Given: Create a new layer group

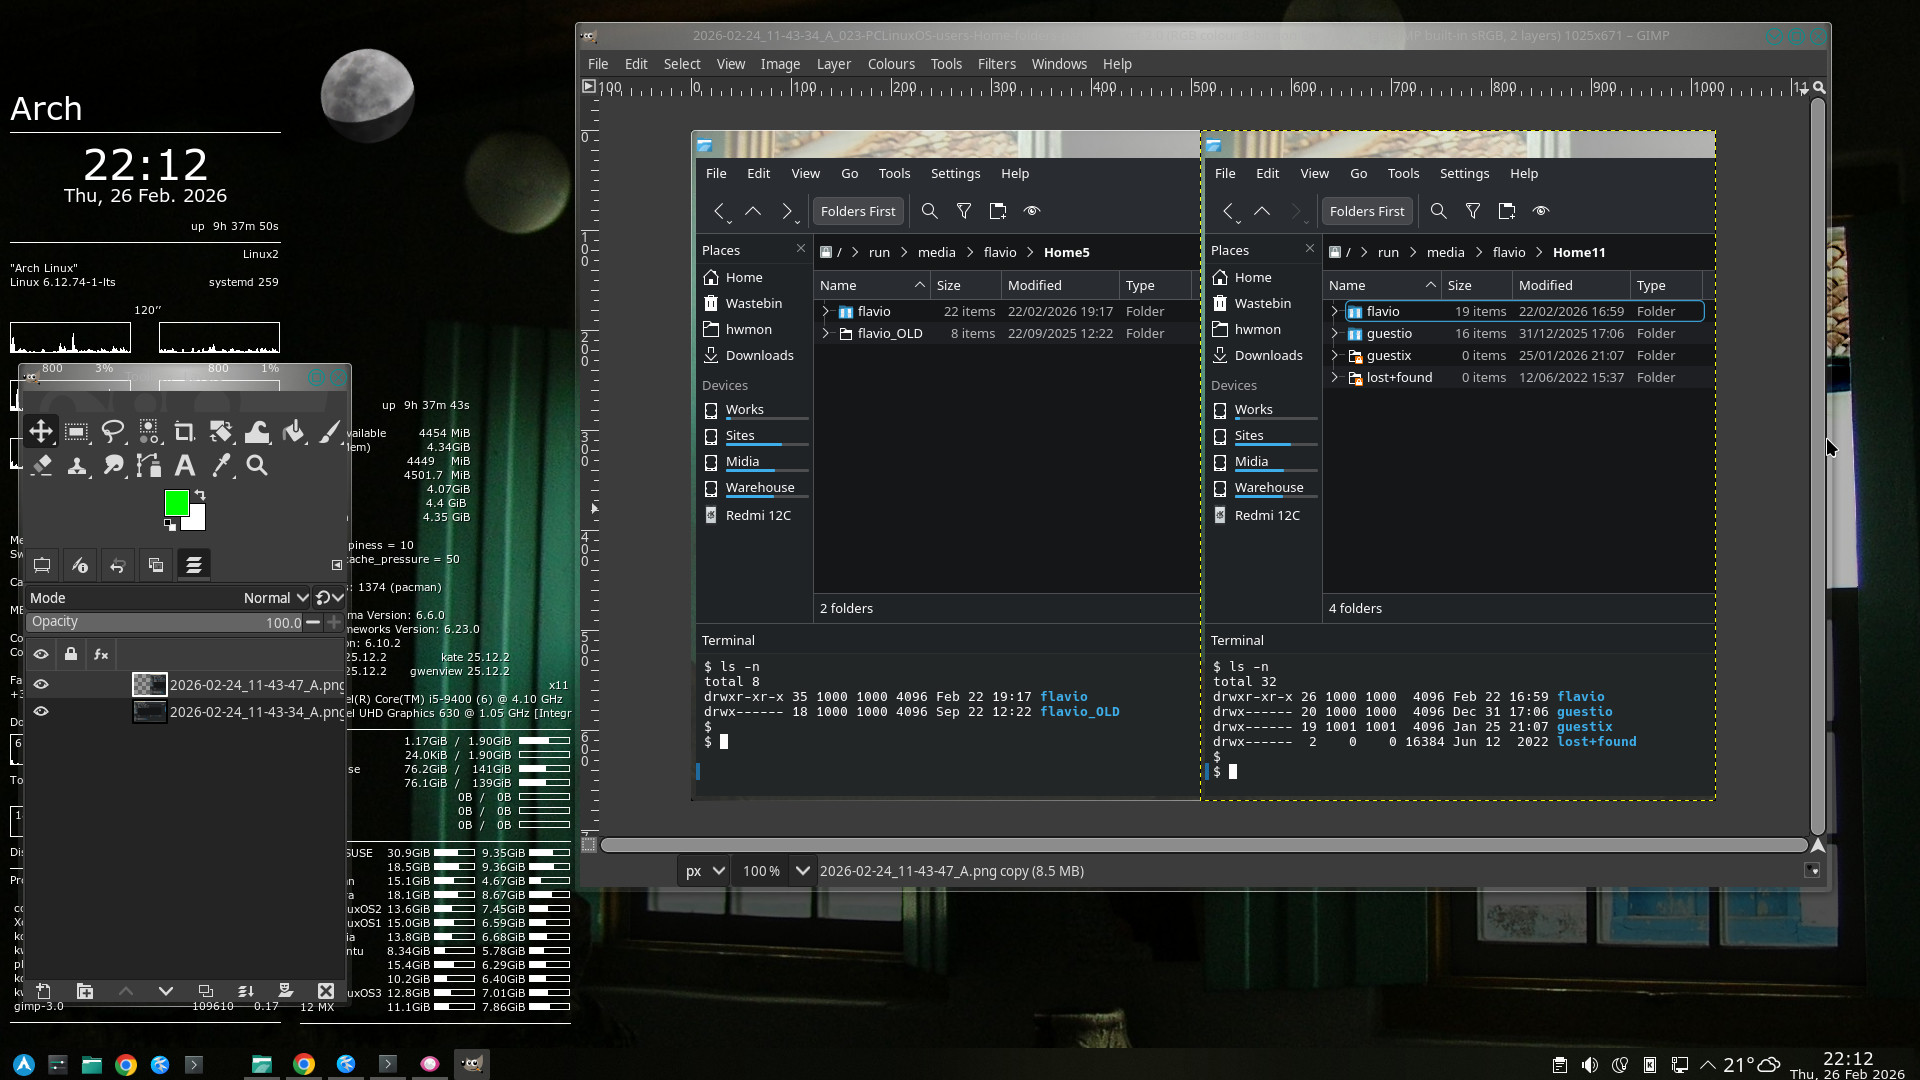Looking at the screenshot, I should pyautogui.click(x=85, y=991).
